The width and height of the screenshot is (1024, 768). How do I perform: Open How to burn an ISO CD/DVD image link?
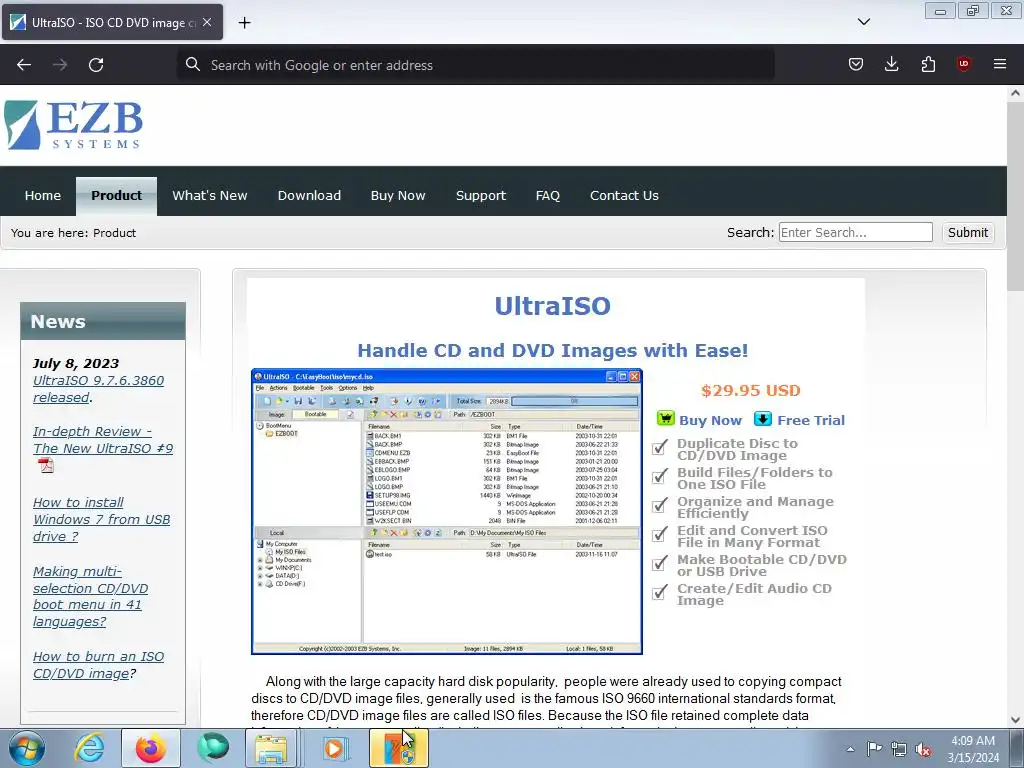tap(98, 665)
